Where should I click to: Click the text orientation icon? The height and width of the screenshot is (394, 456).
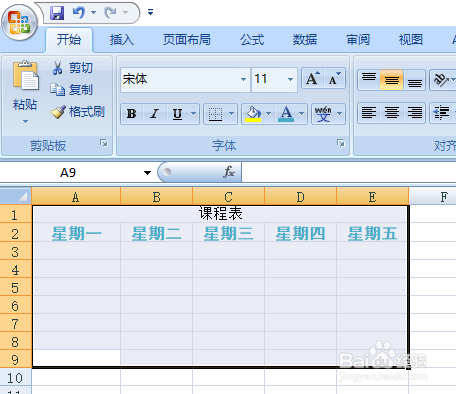tap(441, 80)
